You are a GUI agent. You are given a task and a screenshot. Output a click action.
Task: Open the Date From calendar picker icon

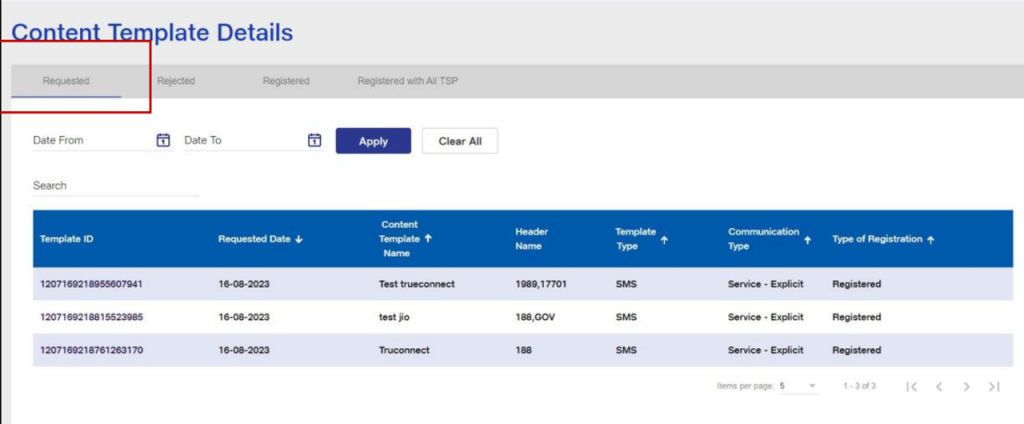tap(163, 140)
